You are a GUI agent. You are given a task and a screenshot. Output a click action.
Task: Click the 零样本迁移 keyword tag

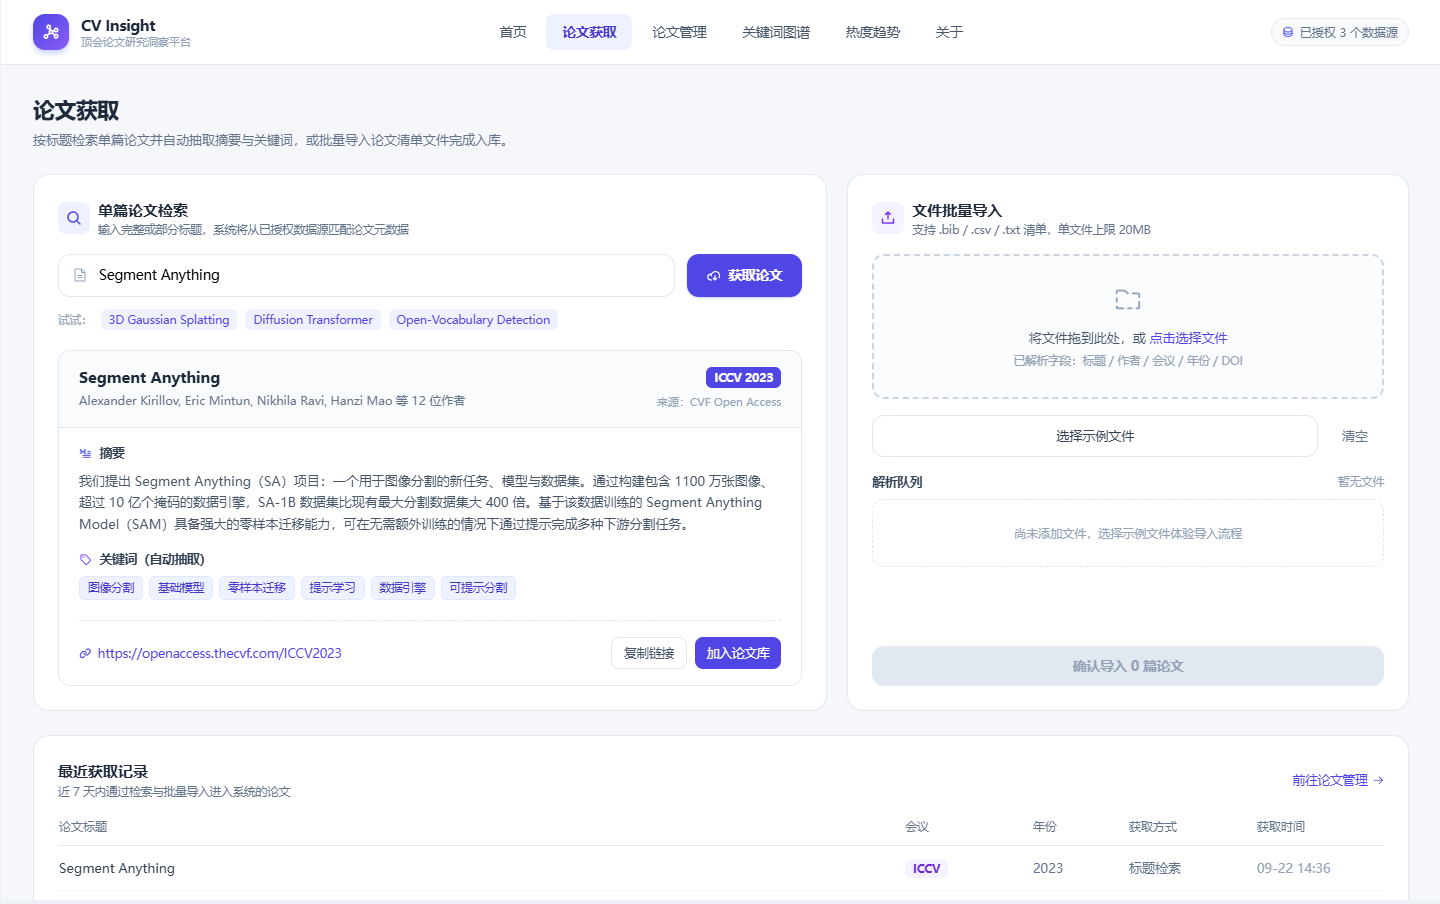pos(257,588)
